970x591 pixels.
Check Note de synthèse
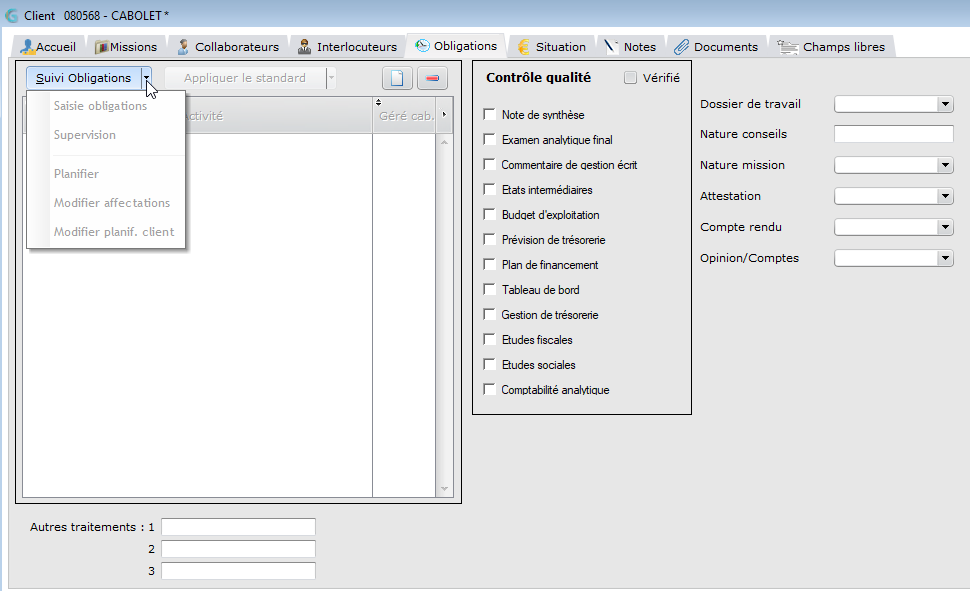tap(489, 114)
